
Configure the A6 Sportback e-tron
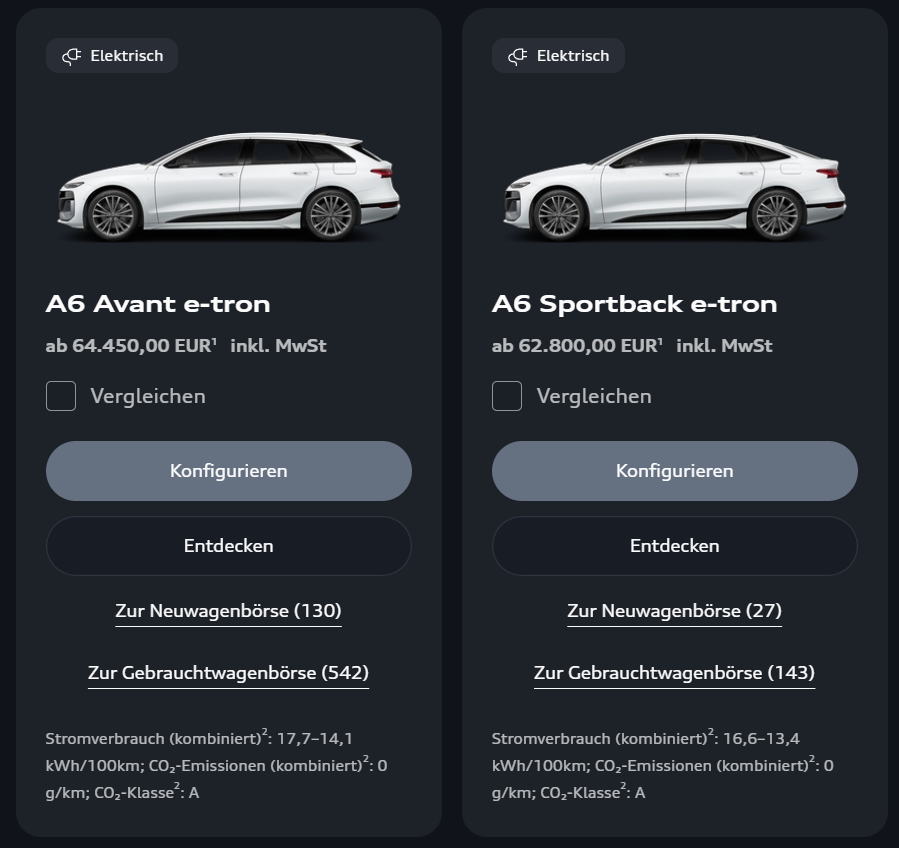[x=674, y=471]
